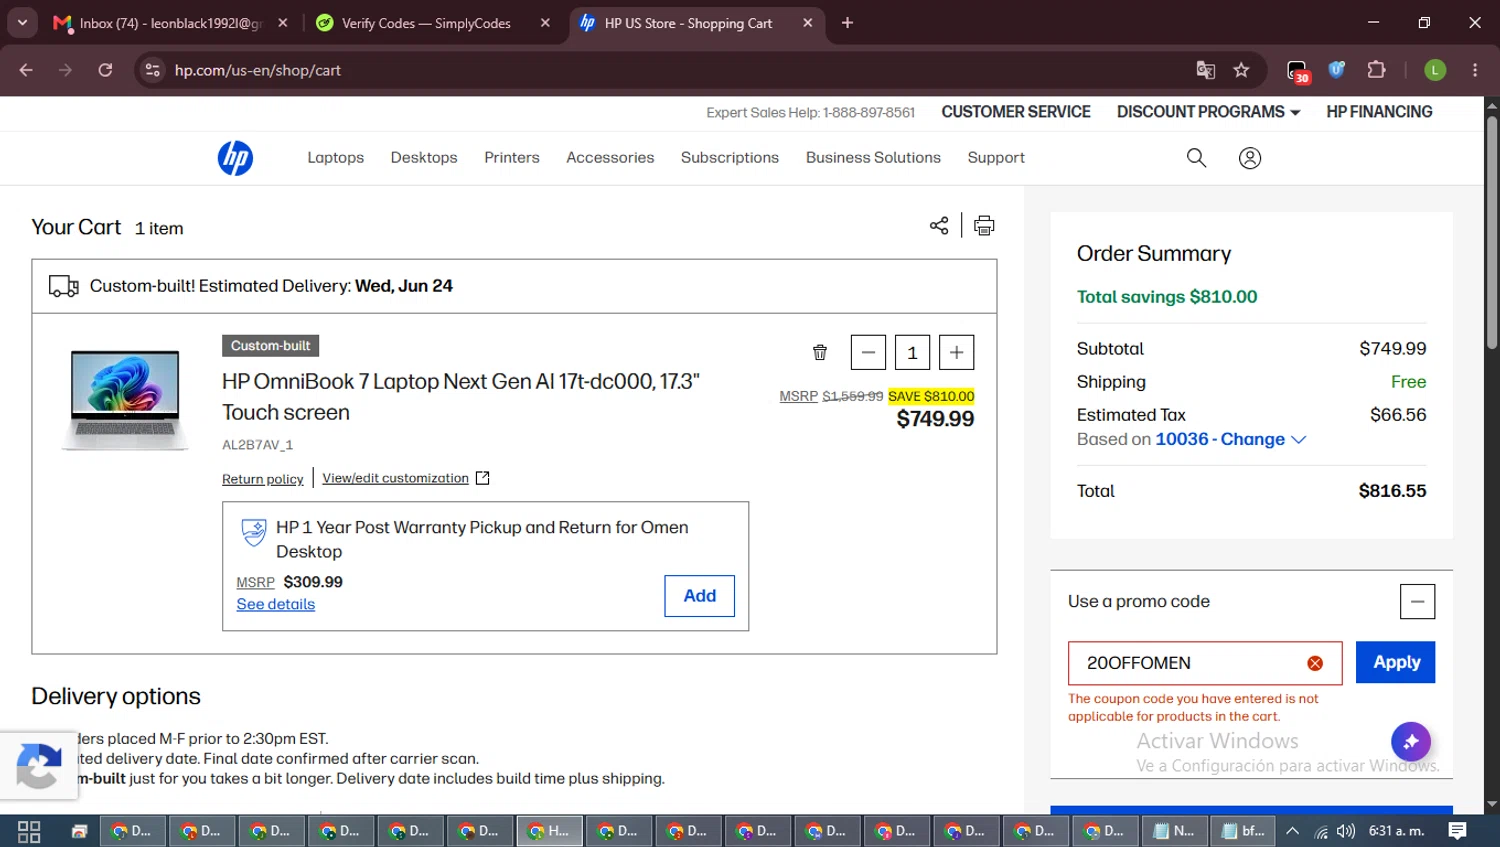Open the Desktops menu
Image resolution: width=1500 pixels, height=847 pixels.
pos(424,158)
